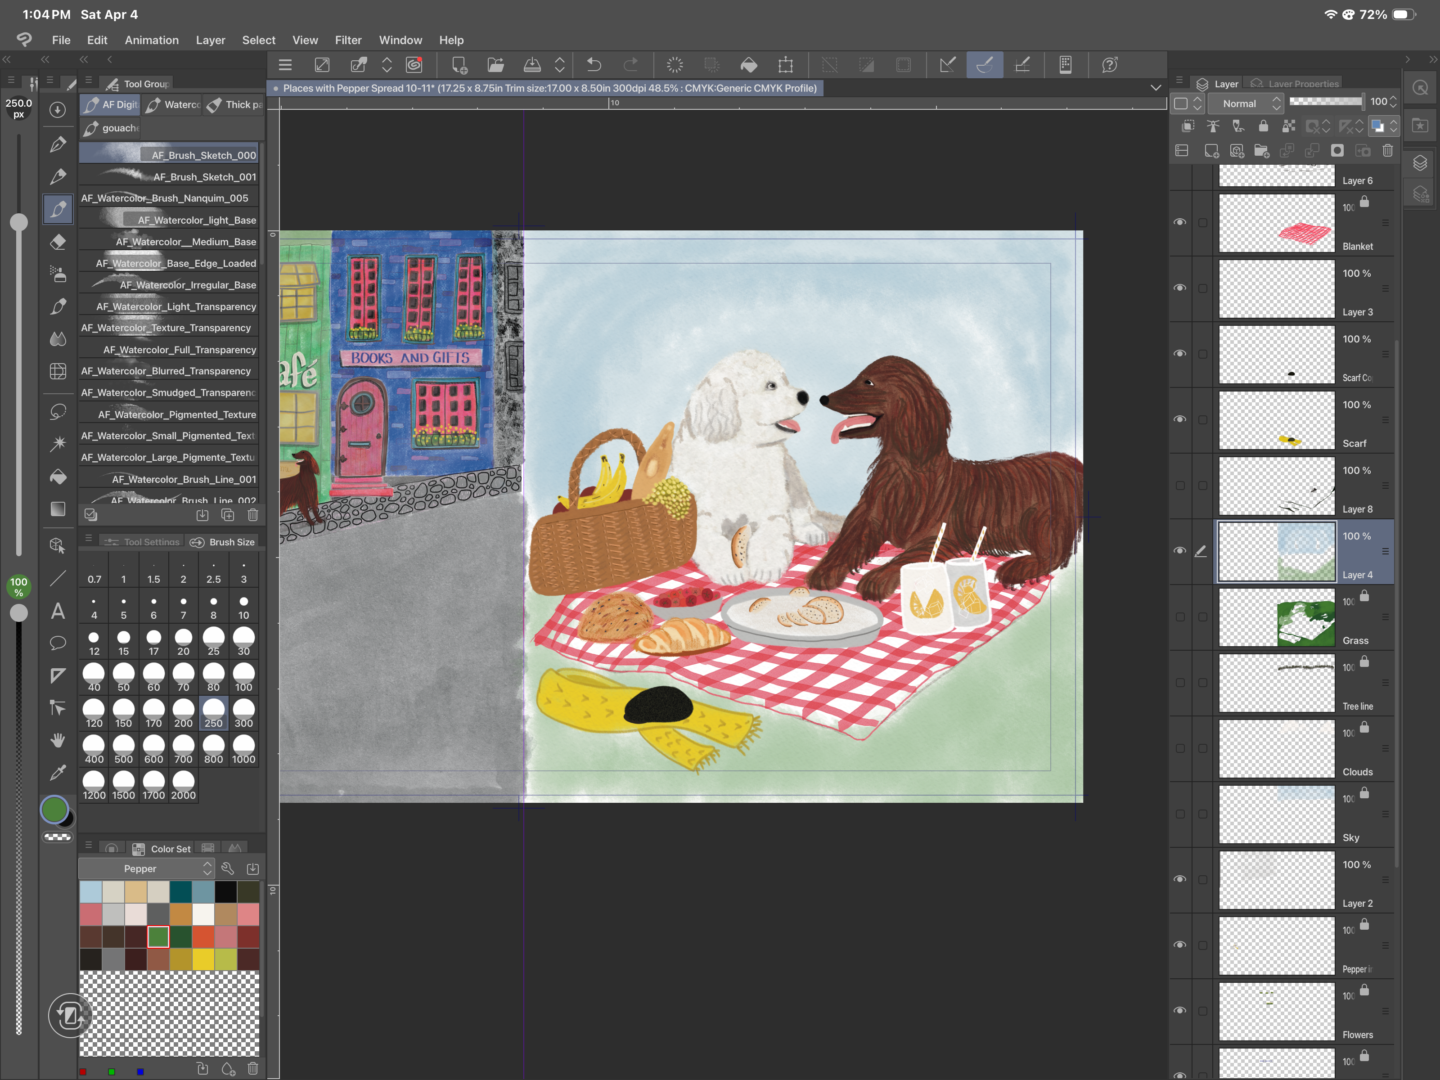This screenshot has height=1080, width=1440.
Task: Select the Eyedropper tool
Action: pyautogui.click(x=58, y=773)
